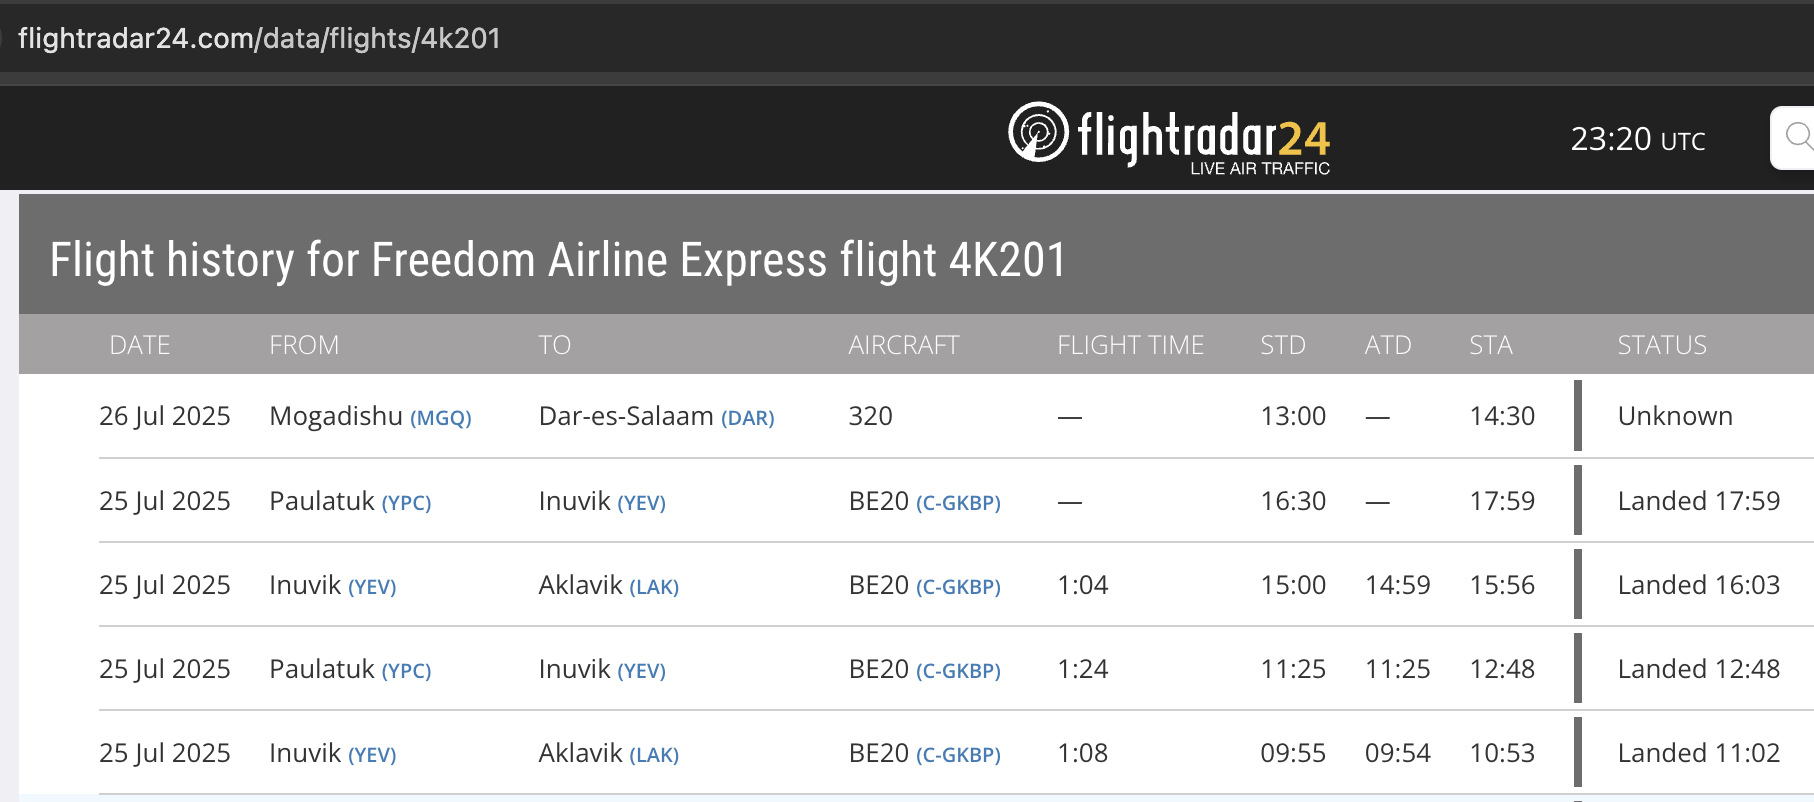Open the Dar-es-Salaam DAR airport link
The image size is (1814, 802).
(748, 418)
